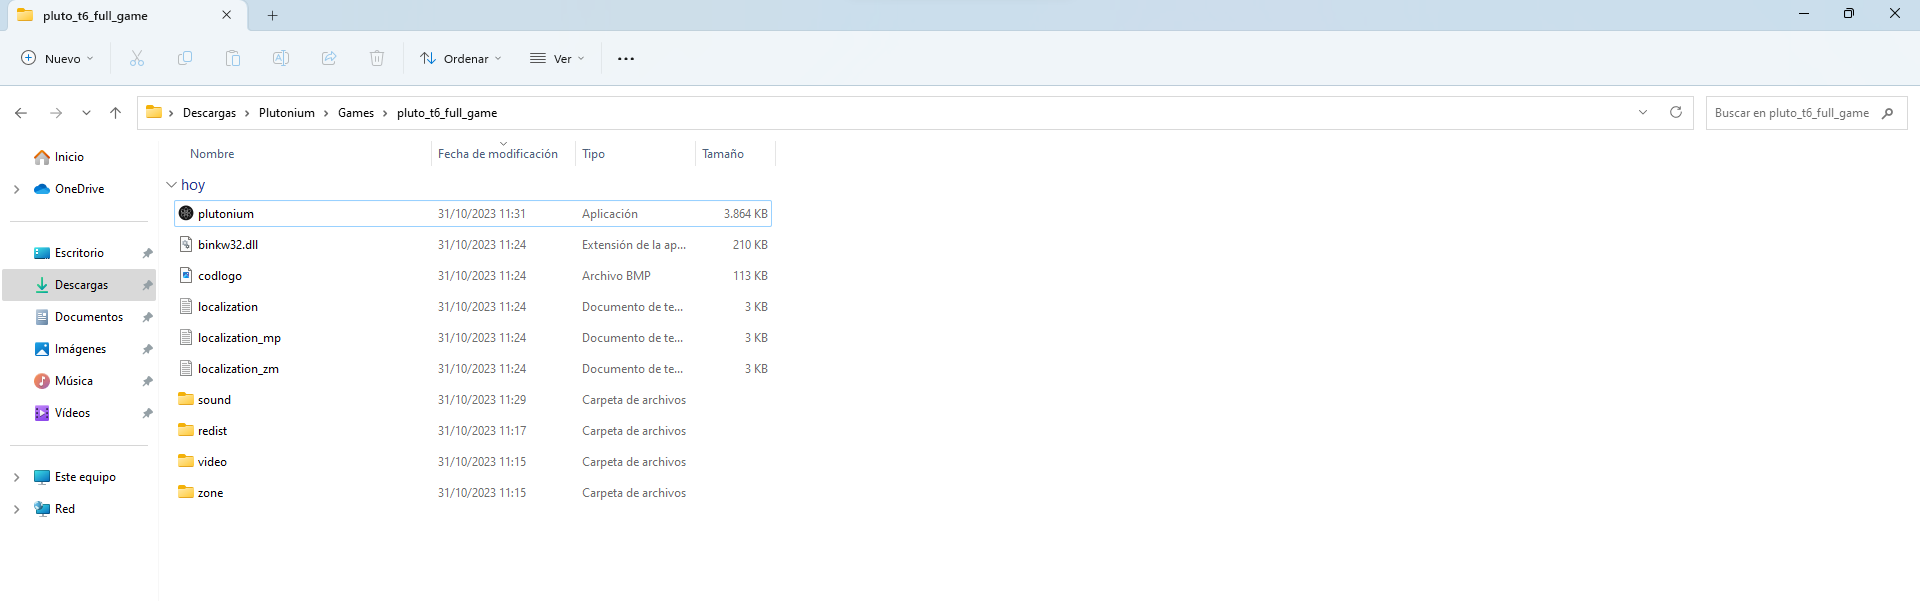This screenshot has width=1920, height=601.
Task: Click the Inicio home icon
Action: (42, 157)
